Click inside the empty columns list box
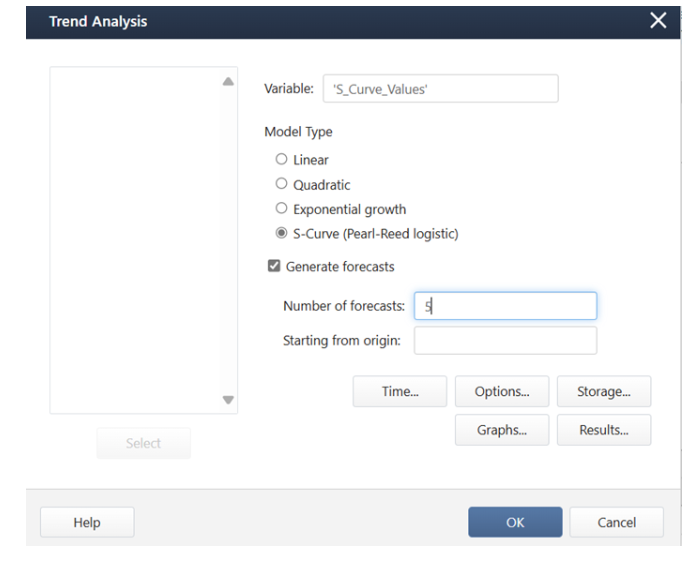Viewport: 697px width, 562px height. (x=135, y=240)
